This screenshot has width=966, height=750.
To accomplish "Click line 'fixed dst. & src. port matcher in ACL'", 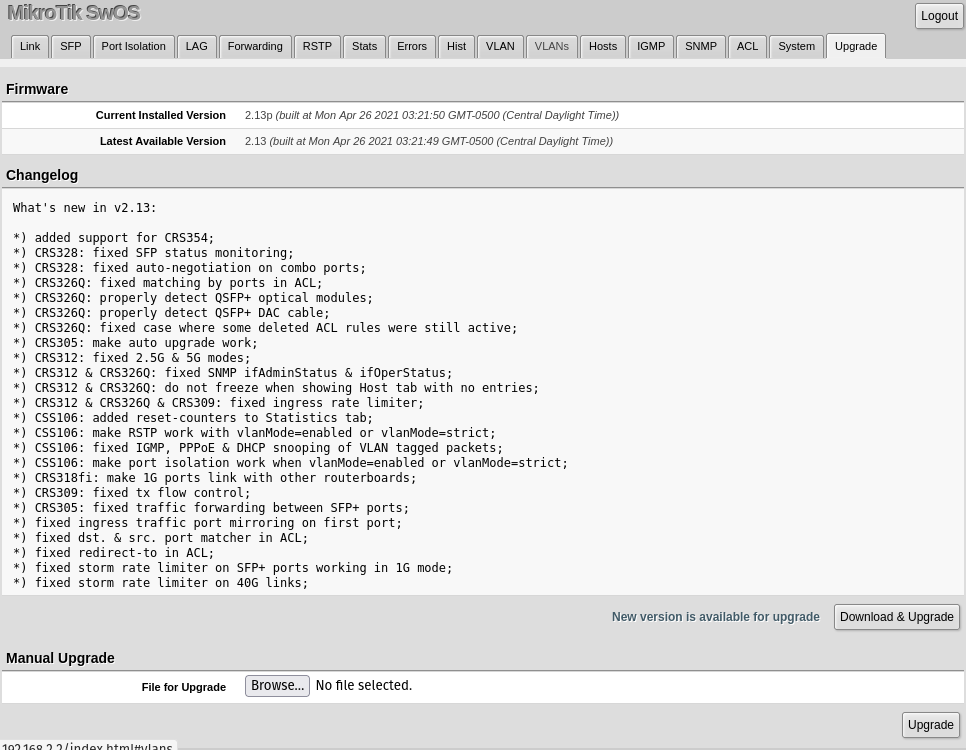I will pyautogui.click(x=160, y=537).
